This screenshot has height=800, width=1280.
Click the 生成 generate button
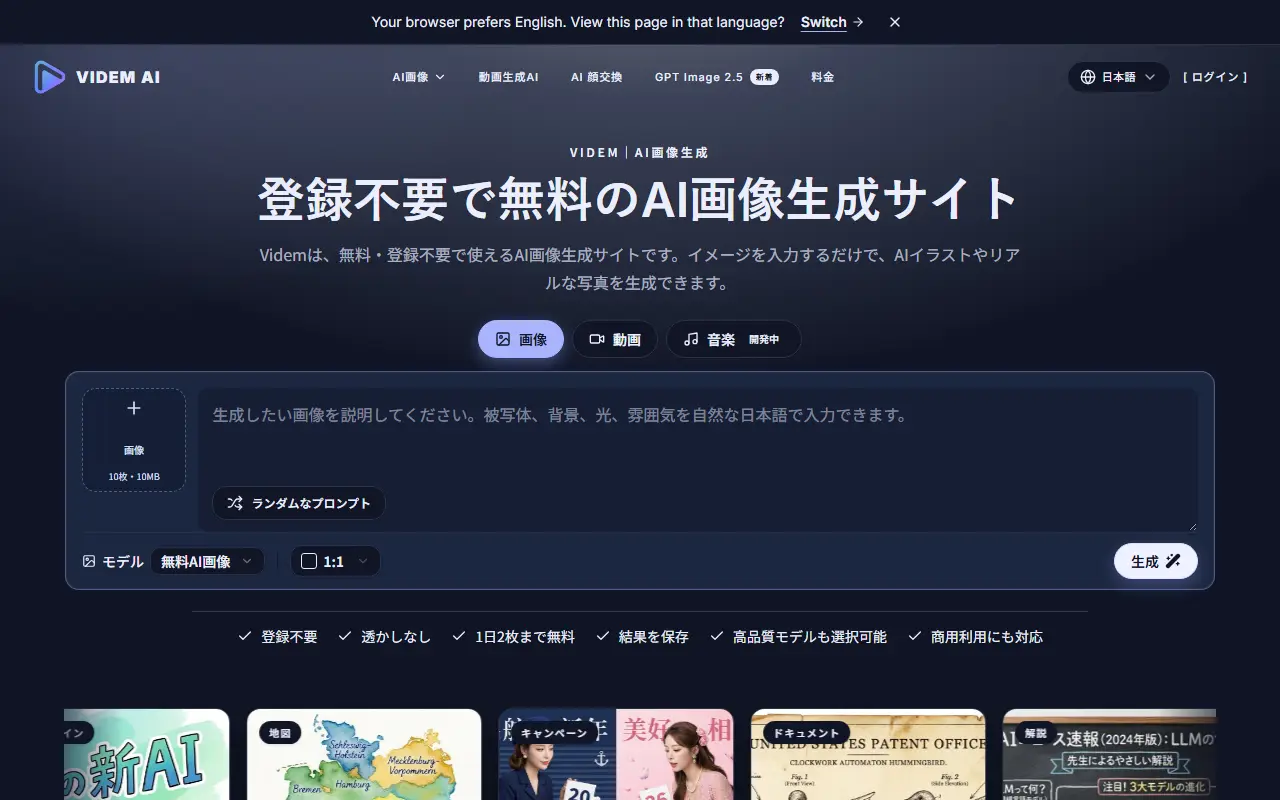click(1156, 561)
